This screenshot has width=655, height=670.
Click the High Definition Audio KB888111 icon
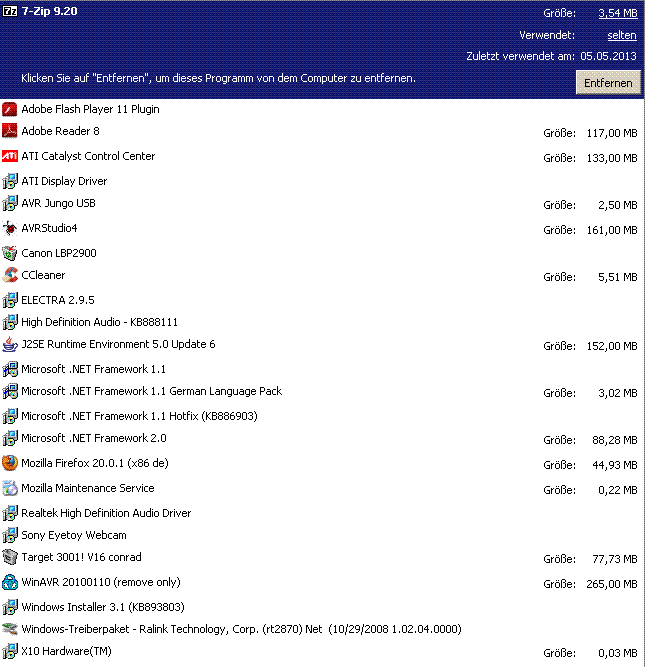9,322
